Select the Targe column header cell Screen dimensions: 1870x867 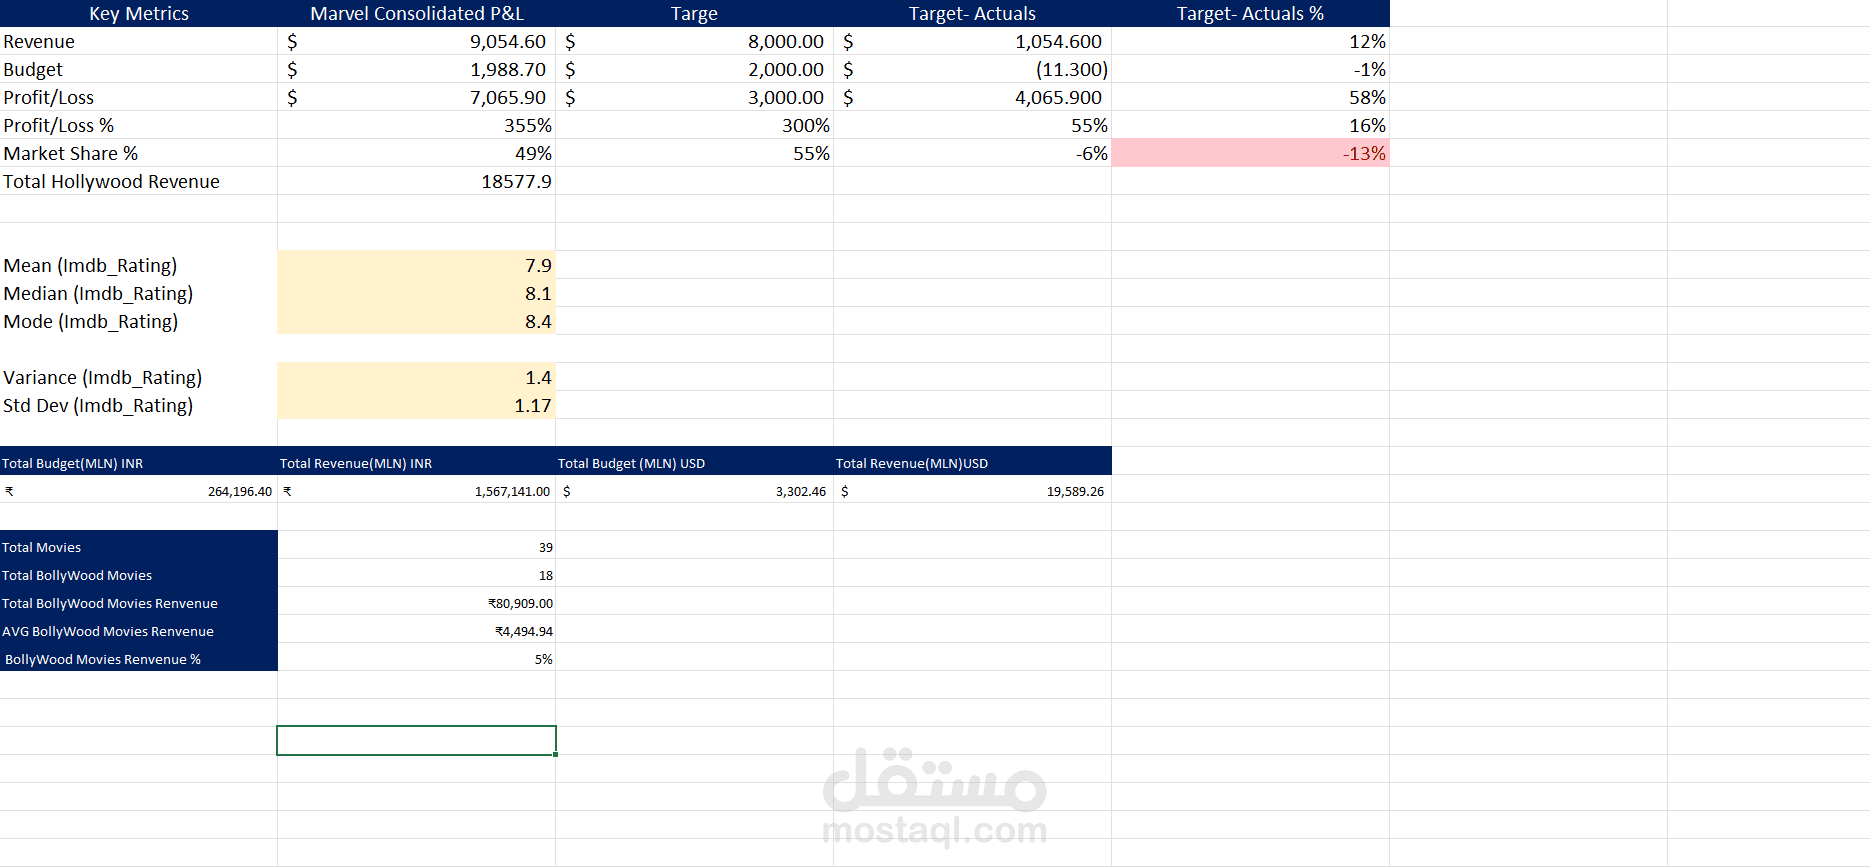tap(694, 13)
